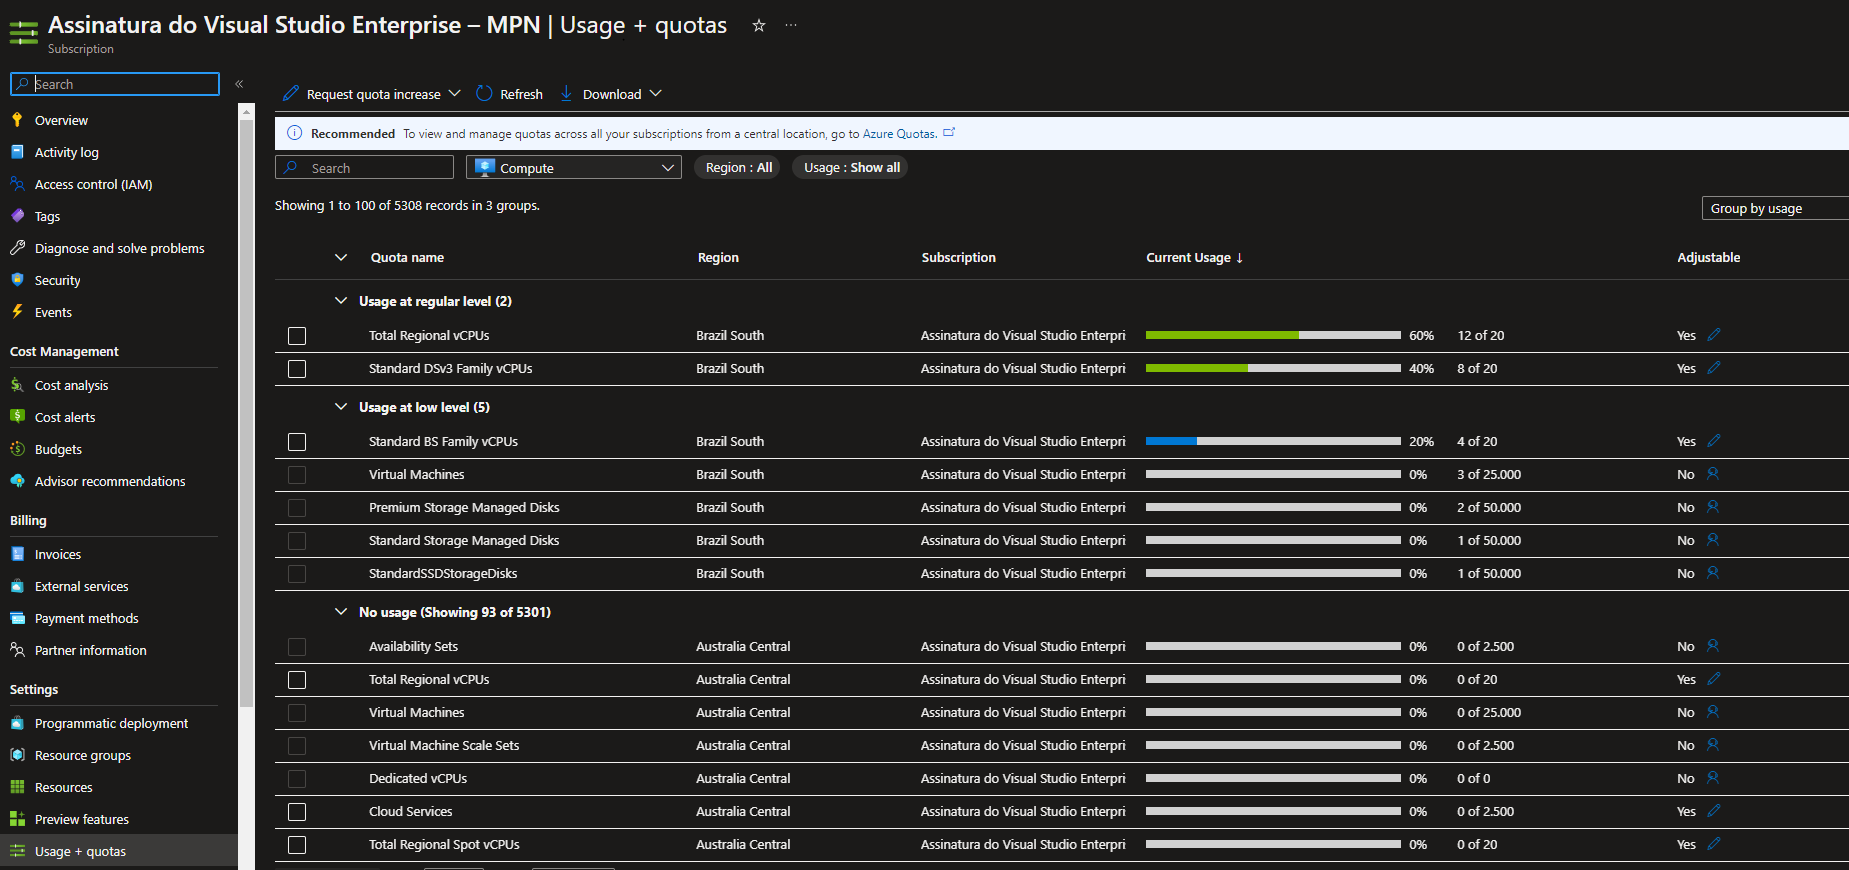Viewport: 1849px width, 870px height.
Task: Collapse the Usage at regular level group
Action: click(x=341, y=301)
